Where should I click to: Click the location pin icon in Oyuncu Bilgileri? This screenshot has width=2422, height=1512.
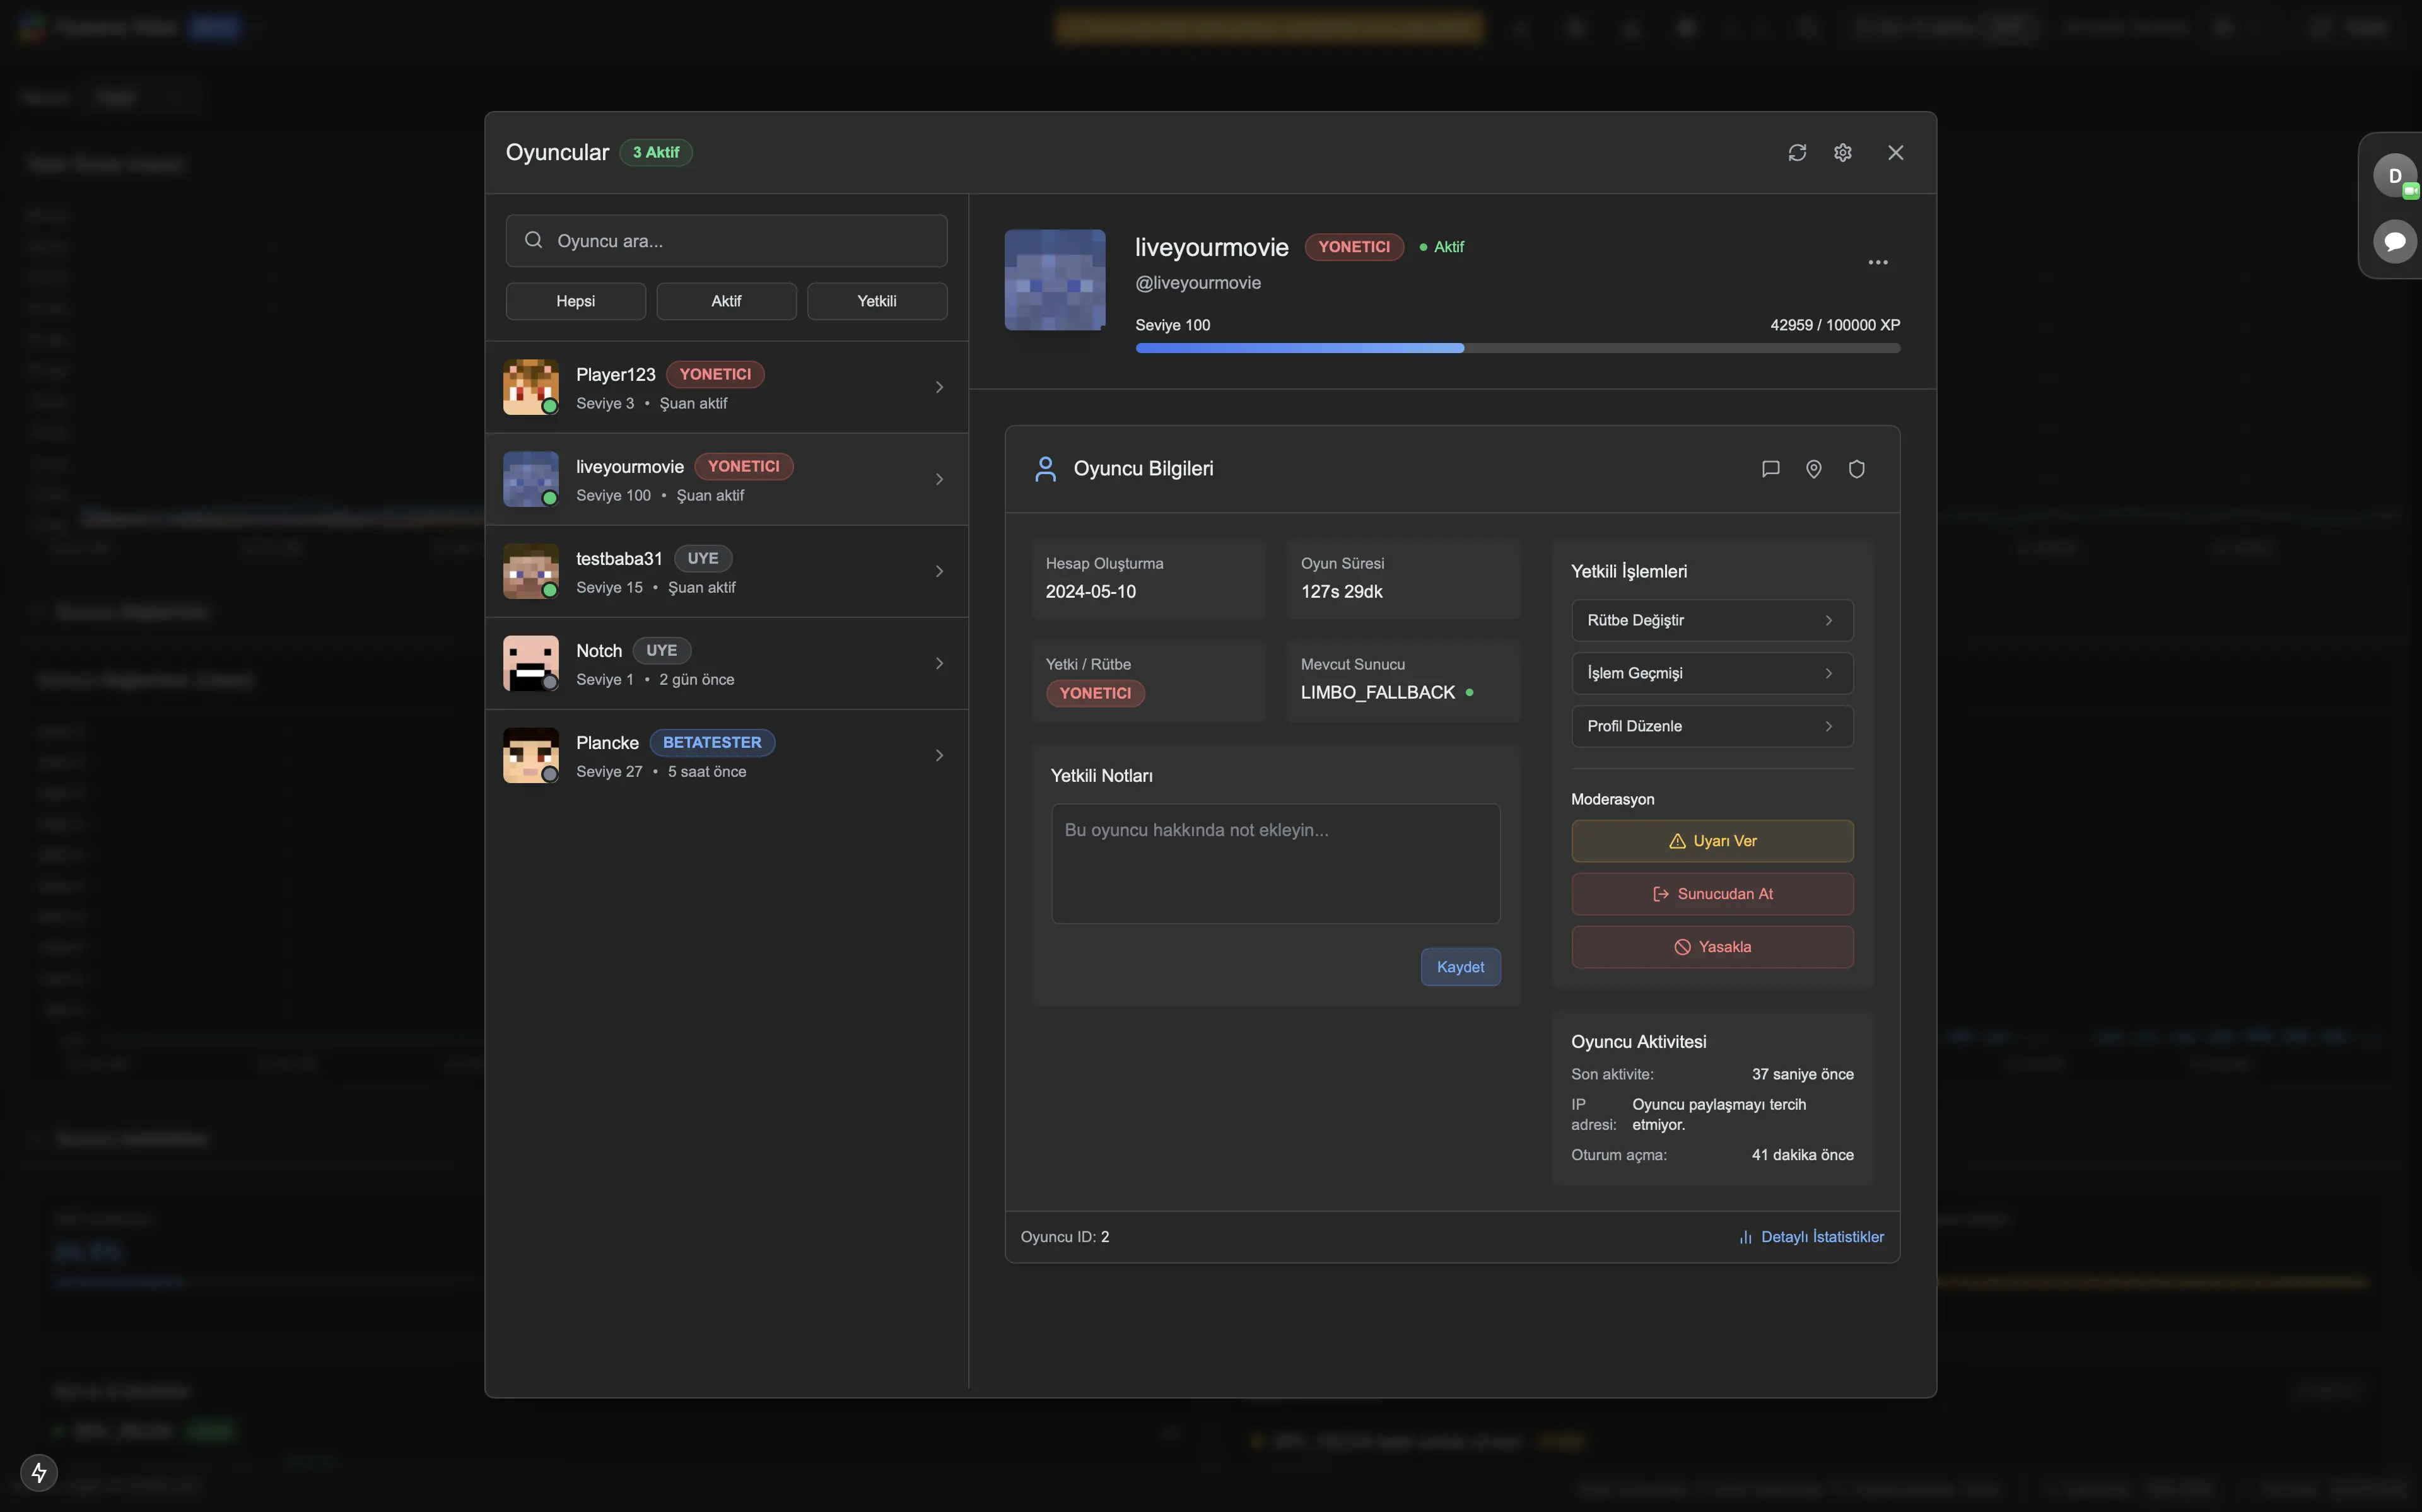tap(1813, 469)
